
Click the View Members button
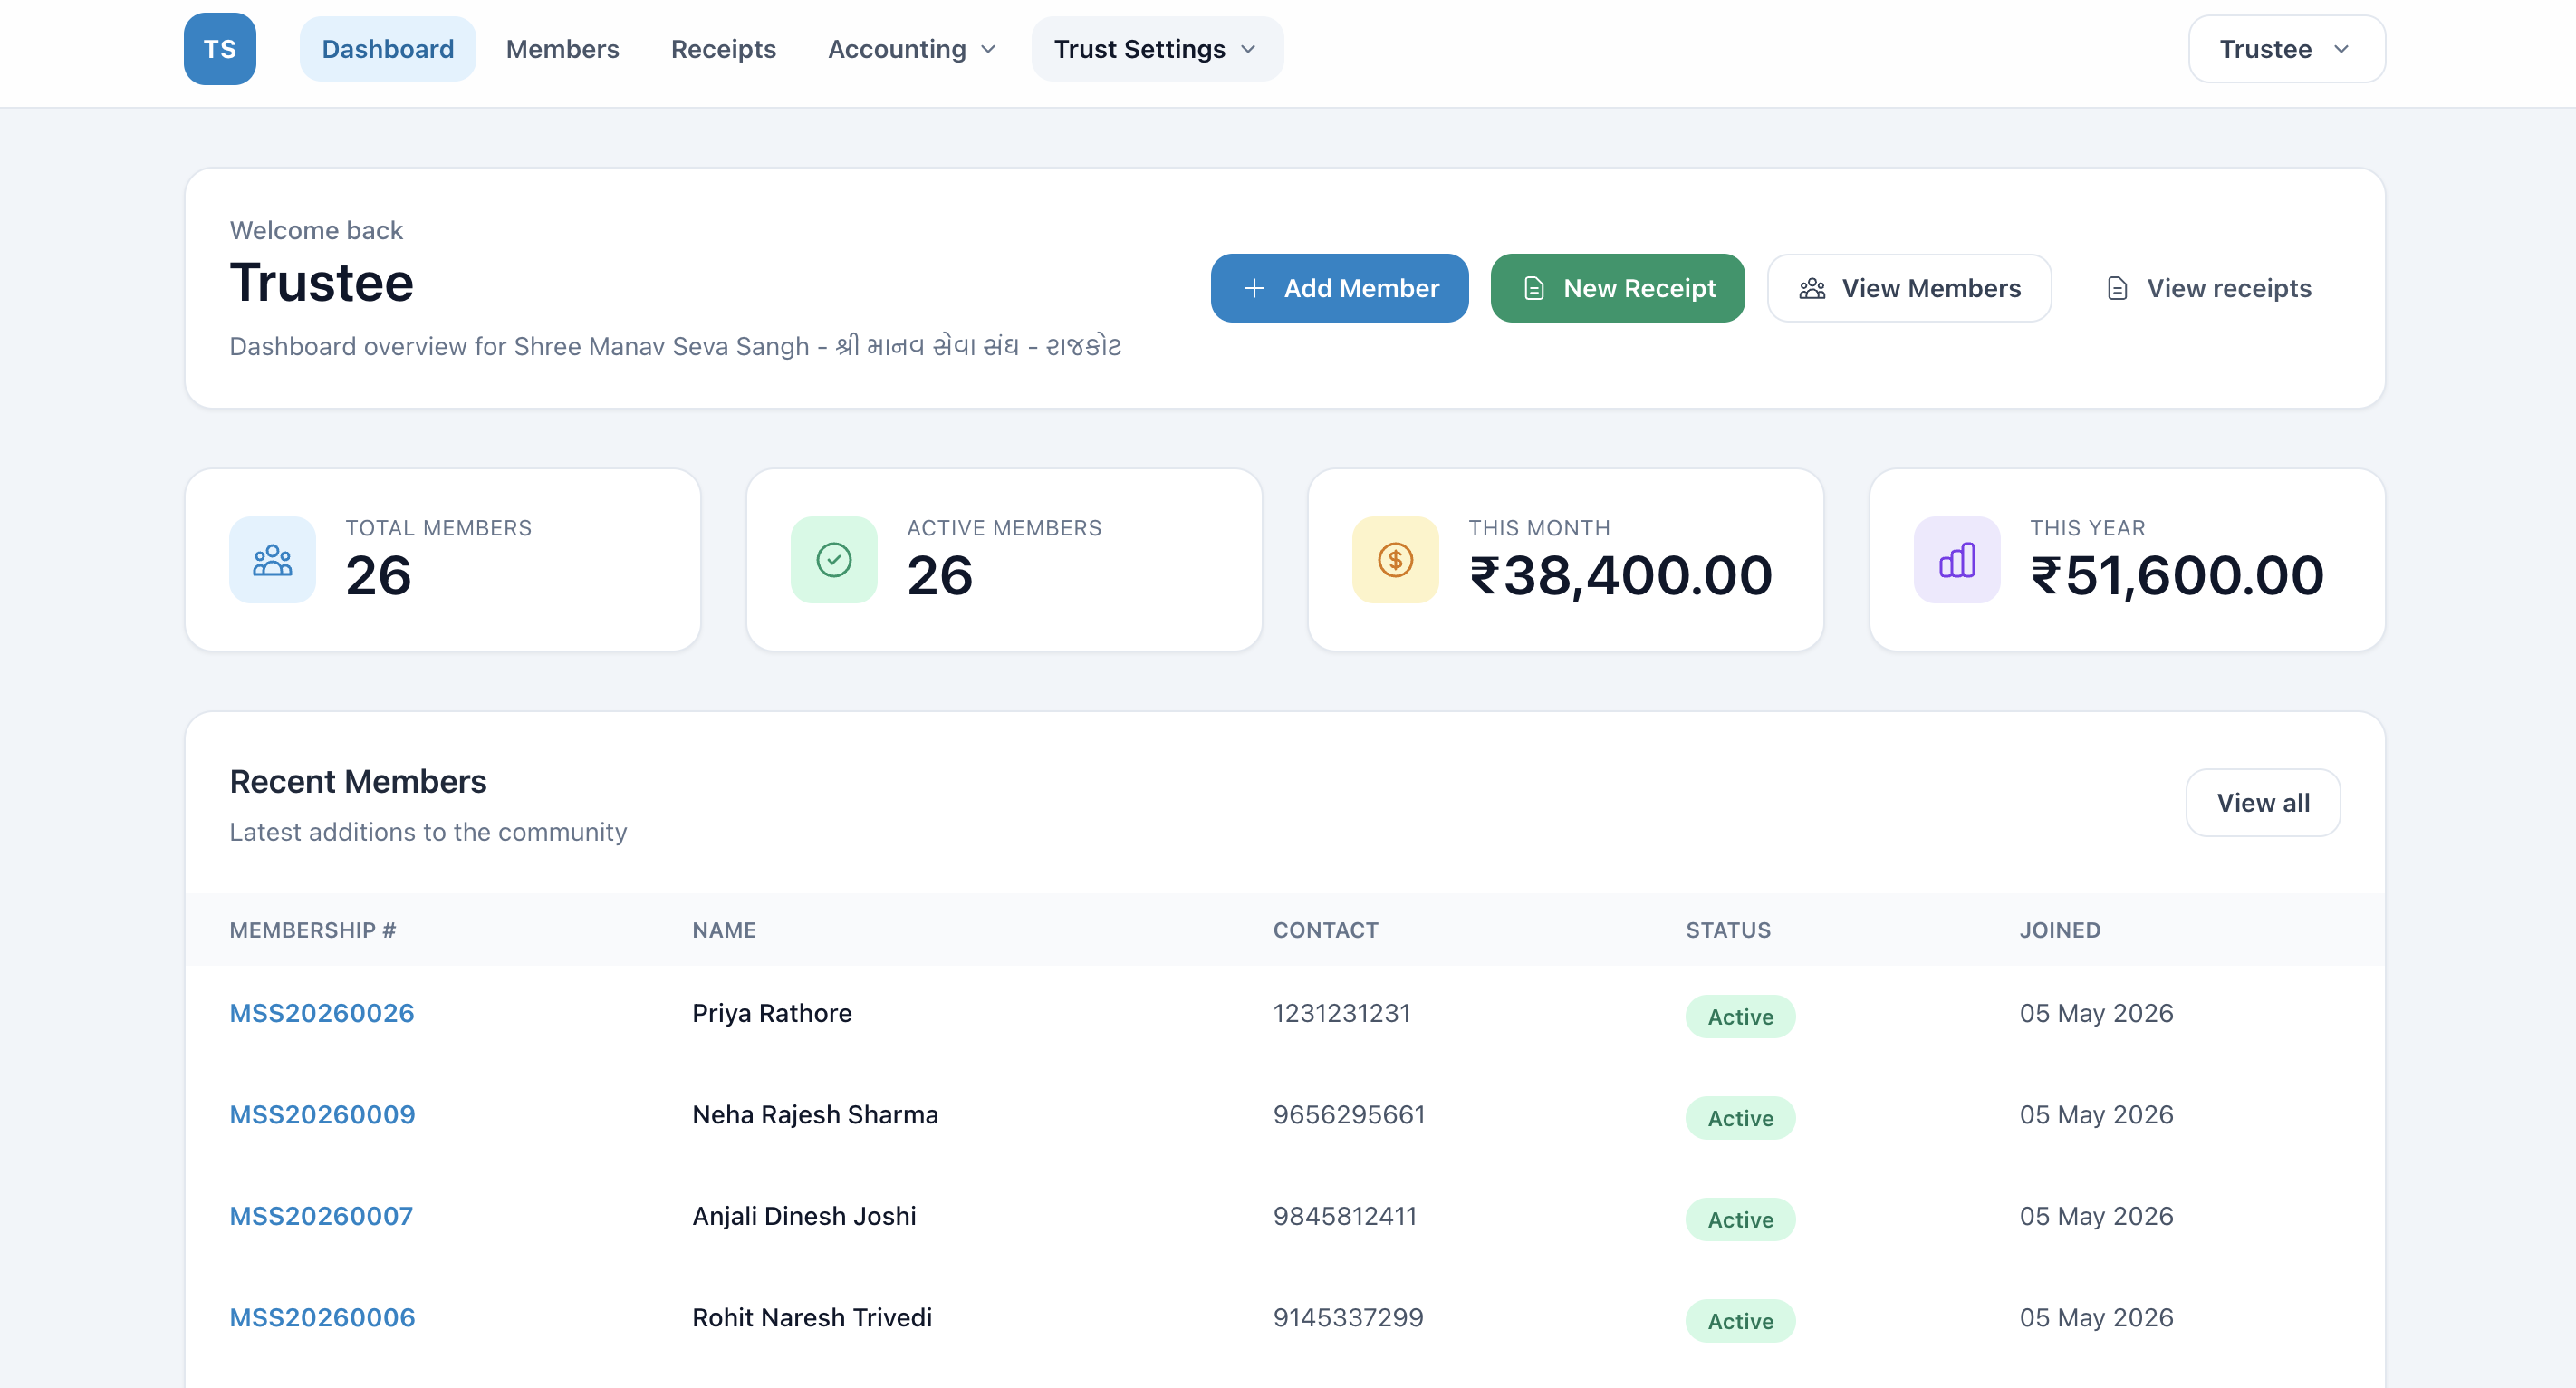point(1909,288)
